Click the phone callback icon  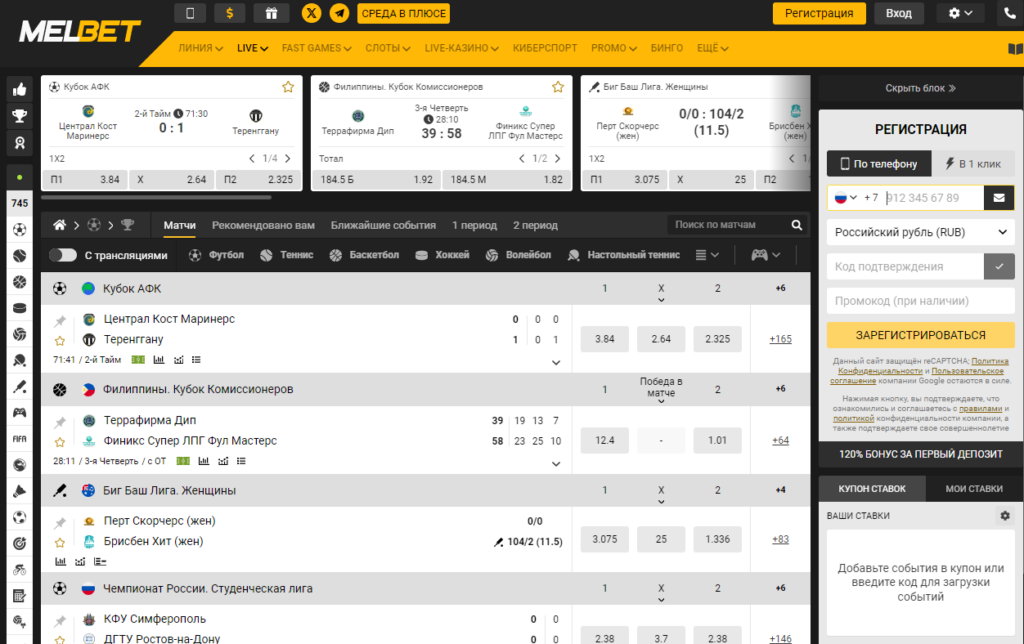coord(1010,13)
